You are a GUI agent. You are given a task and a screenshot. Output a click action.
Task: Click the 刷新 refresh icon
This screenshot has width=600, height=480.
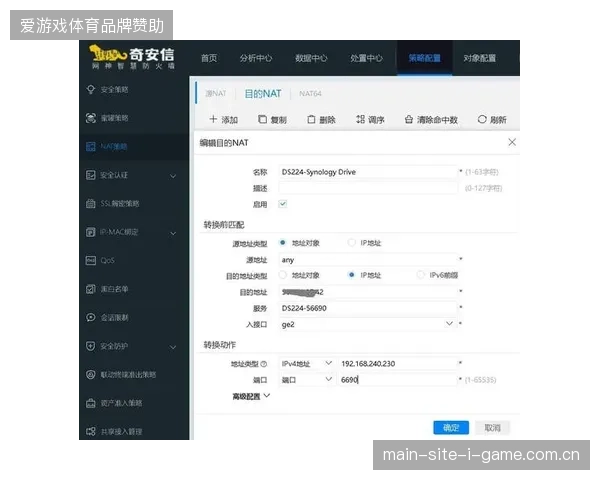(482, 119)
